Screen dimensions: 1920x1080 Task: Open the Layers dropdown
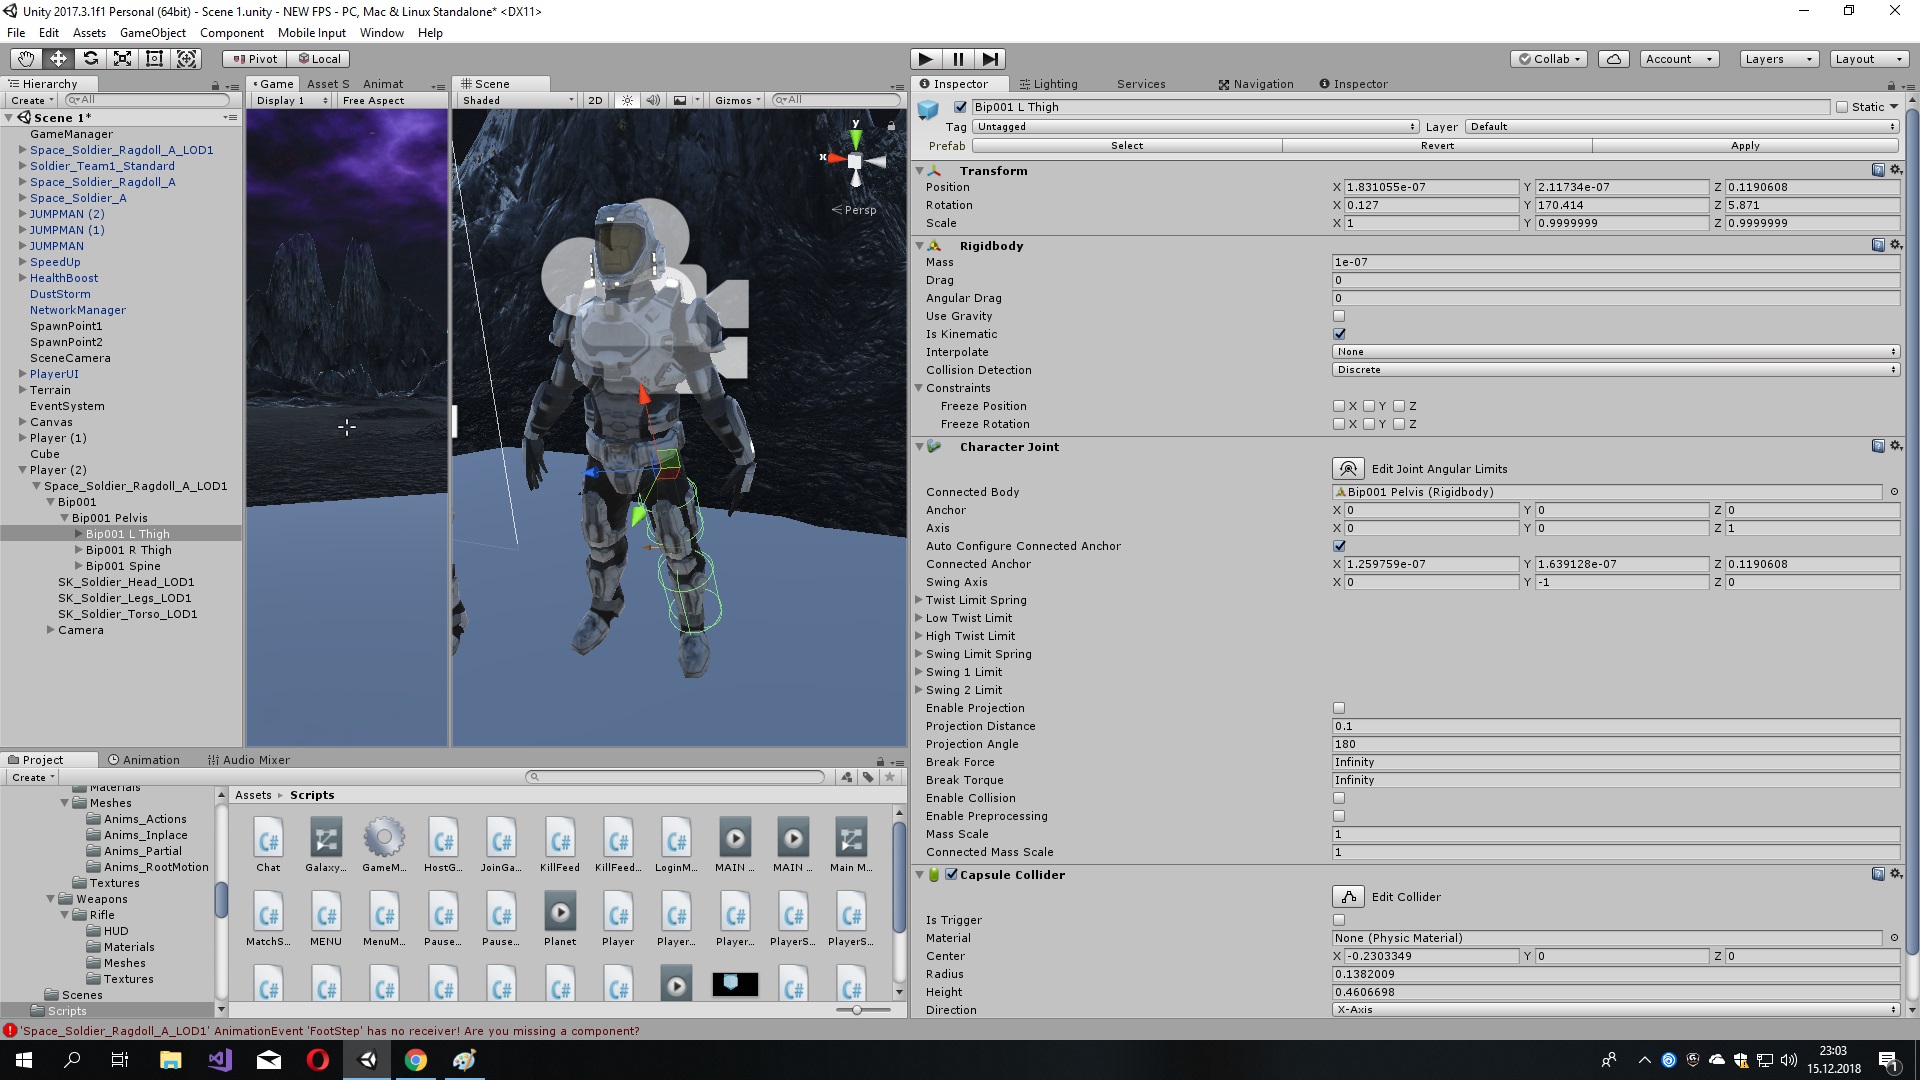tap(1778, 59)
